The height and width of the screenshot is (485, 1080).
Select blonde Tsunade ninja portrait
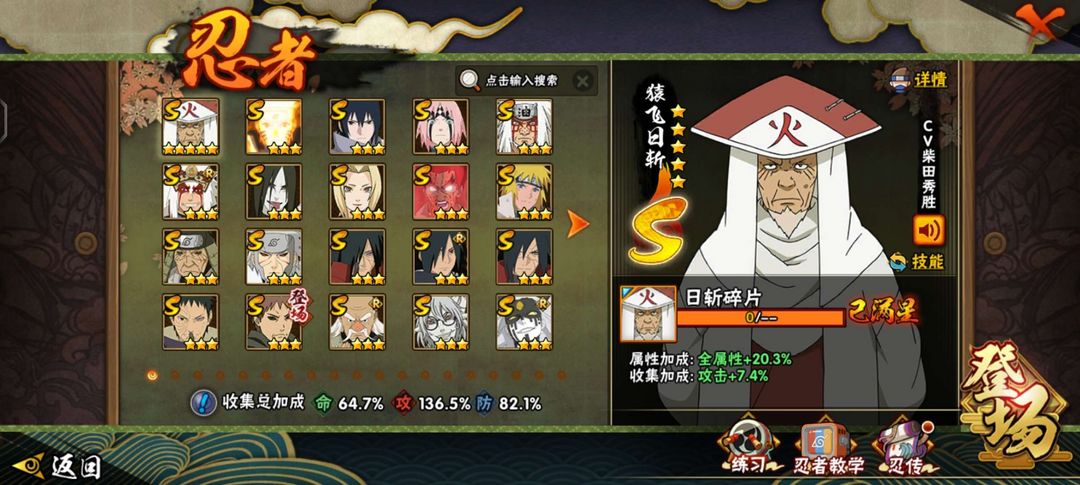click(357, 192)
